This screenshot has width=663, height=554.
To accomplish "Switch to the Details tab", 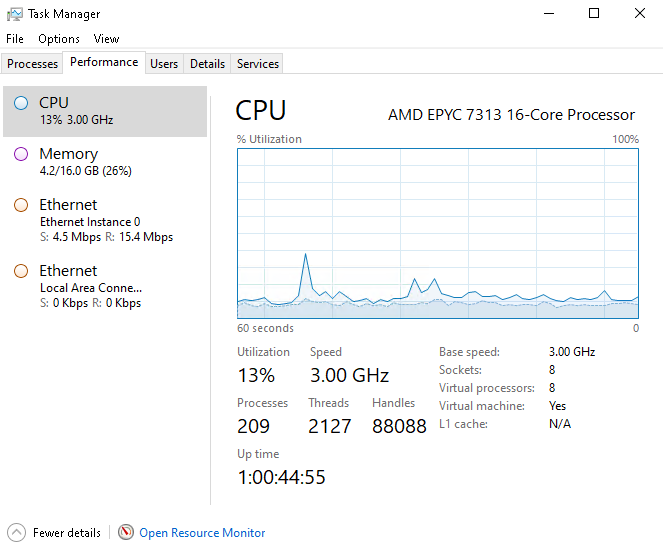I will (207, 63).
